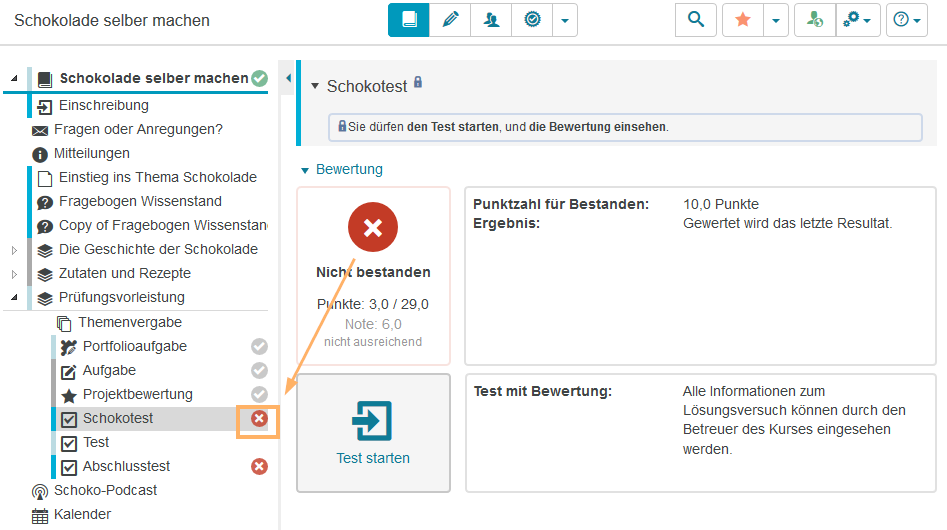Click the star icon of Projektbewertung
The height and width of the screenshot is (530, 947).
(69, 396)
